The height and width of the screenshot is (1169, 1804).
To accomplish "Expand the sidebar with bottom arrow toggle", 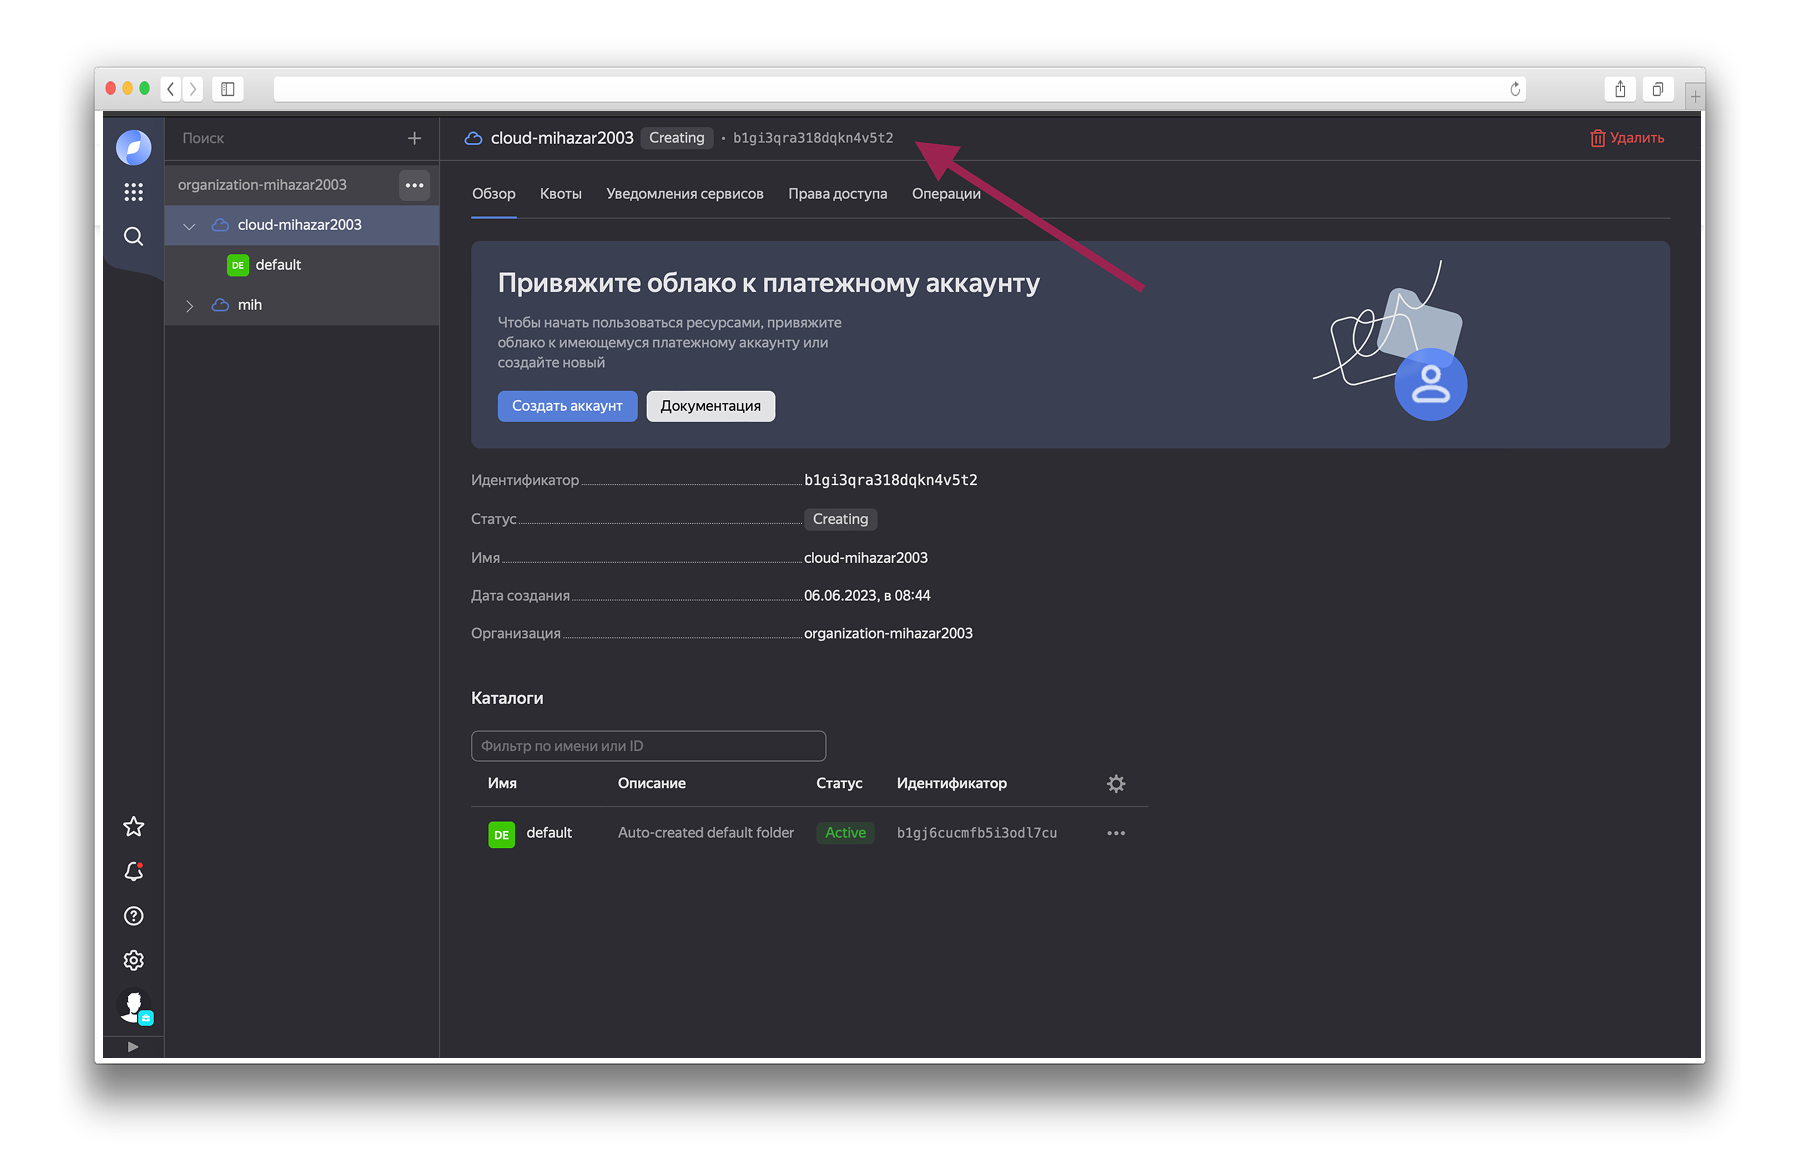I will coord(133,1047).
